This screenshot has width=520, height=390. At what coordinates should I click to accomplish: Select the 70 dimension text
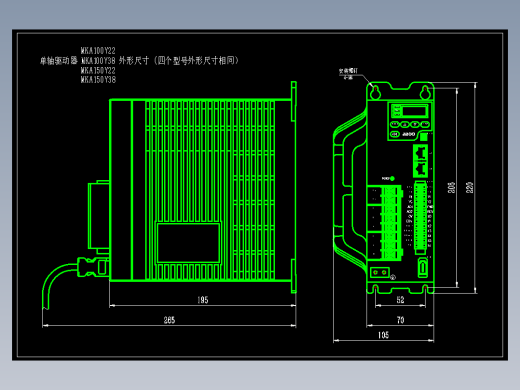[400, 320]
